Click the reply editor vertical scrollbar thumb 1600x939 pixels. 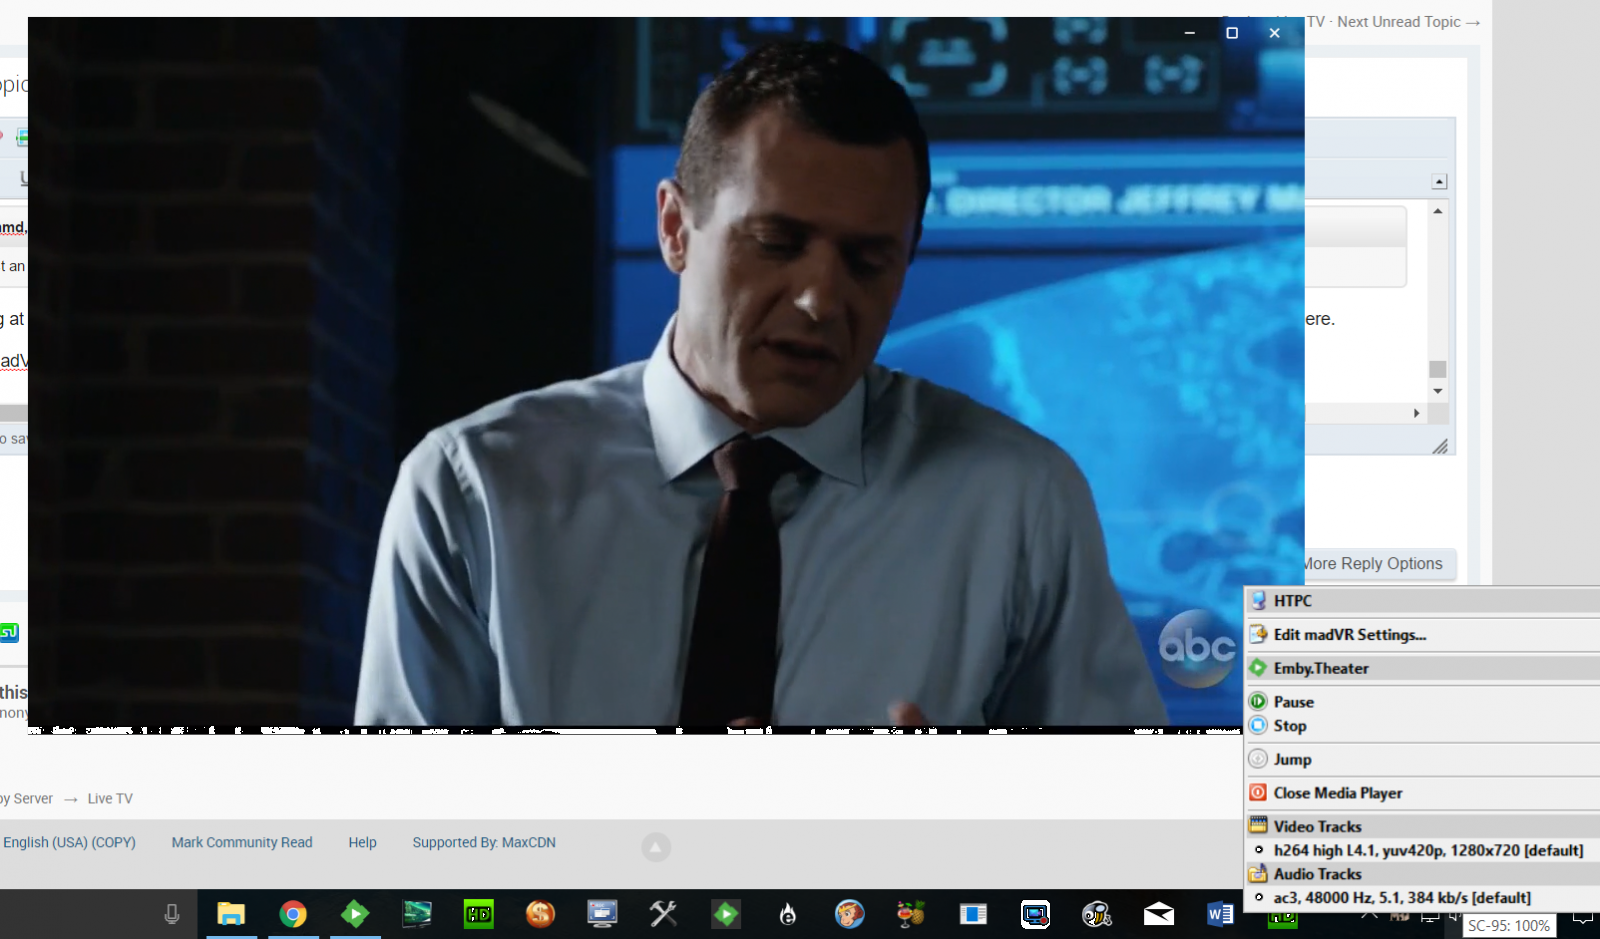pyautogui.click(x=1438, y=369)
